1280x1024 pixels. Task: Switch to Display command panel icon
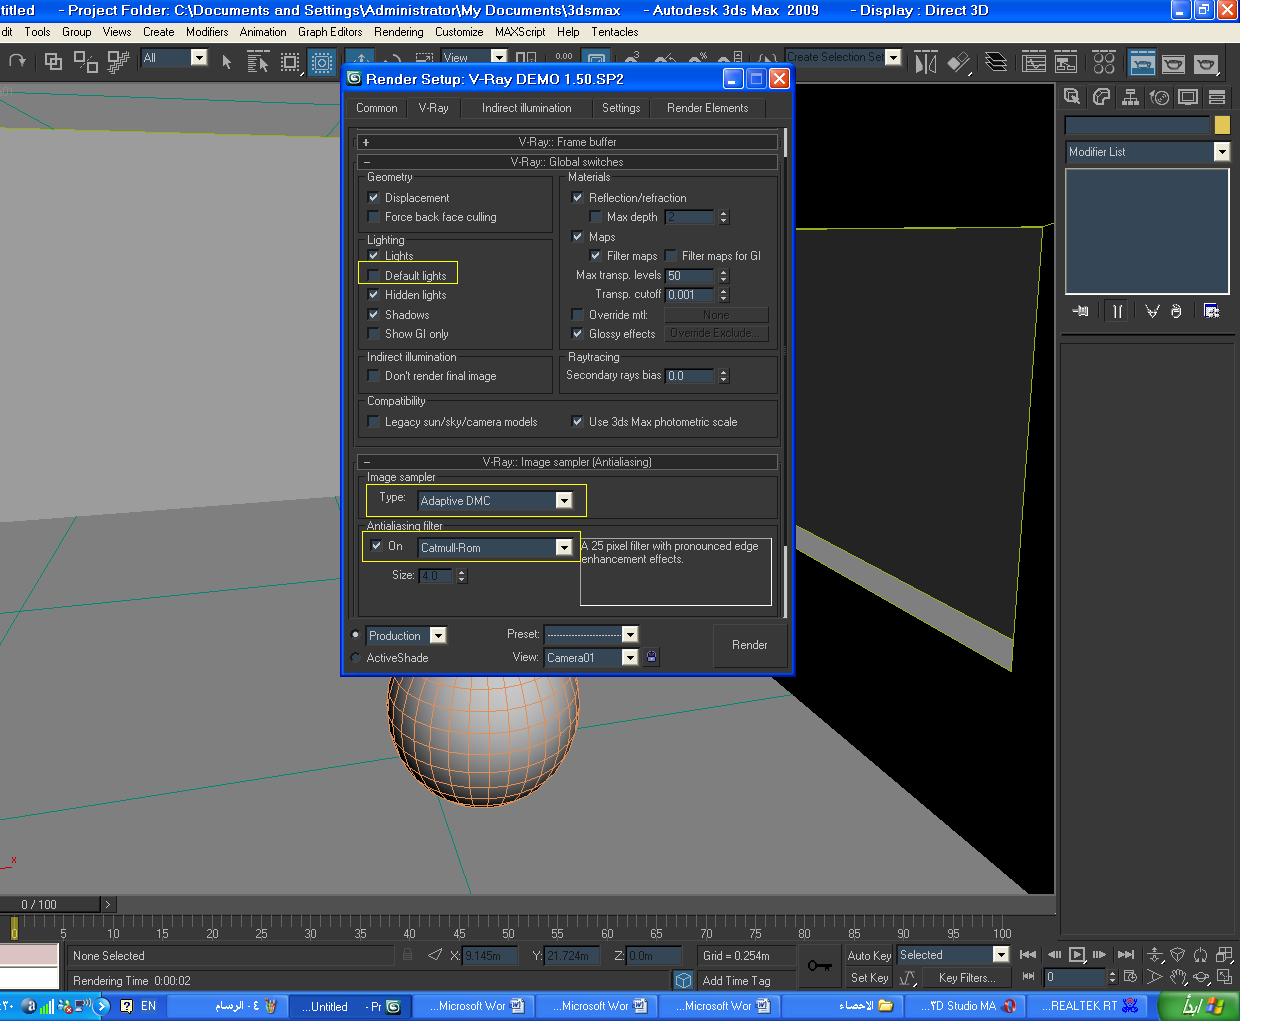tap(1188, 97)
